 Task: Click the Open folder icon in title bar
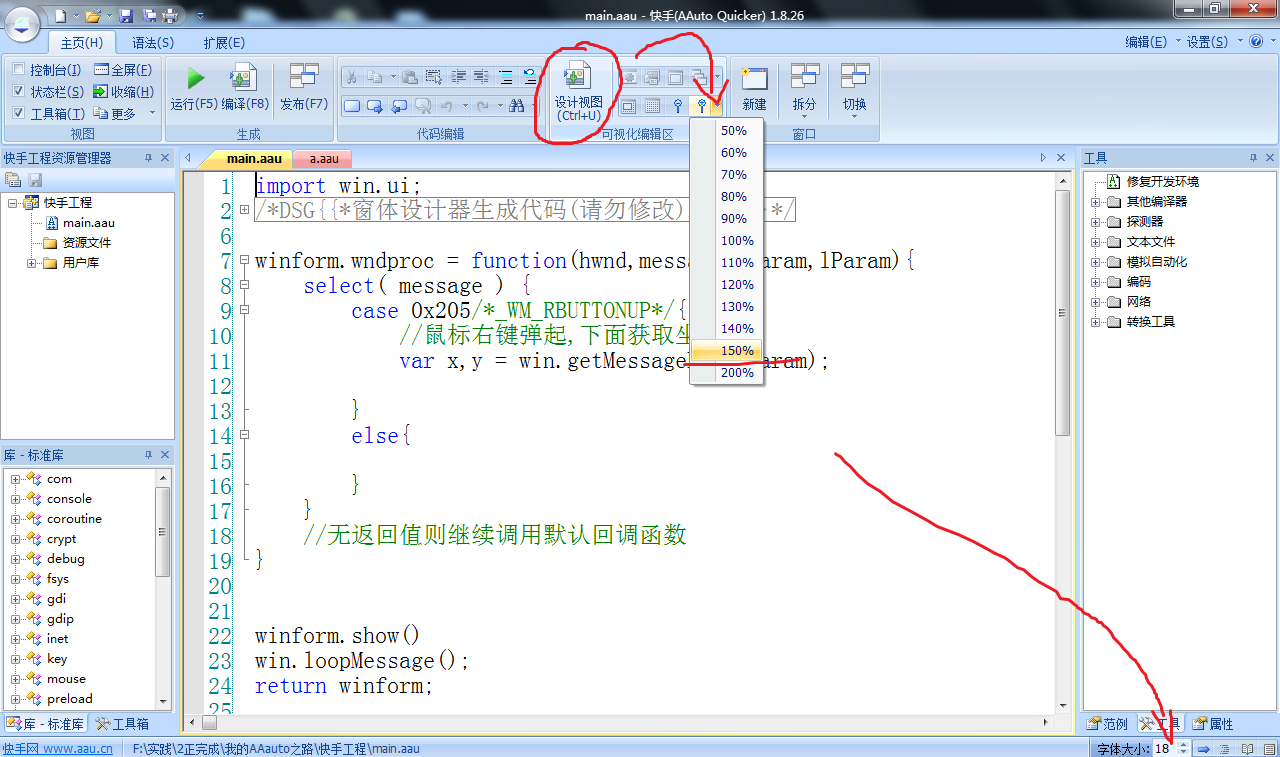pyautogui.click(x=92, y=16)
